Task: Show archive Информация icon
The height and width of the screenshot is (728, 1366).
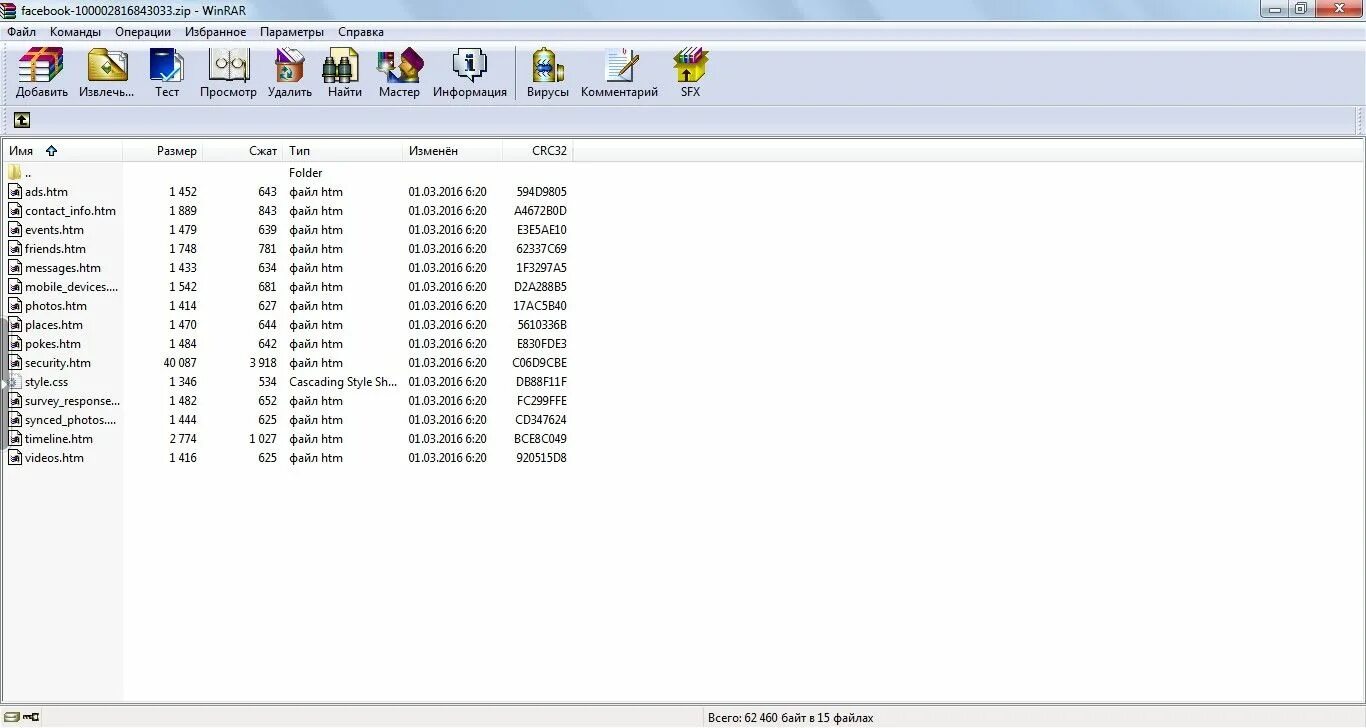Action: pyautogui.click(x=469, y=66)
